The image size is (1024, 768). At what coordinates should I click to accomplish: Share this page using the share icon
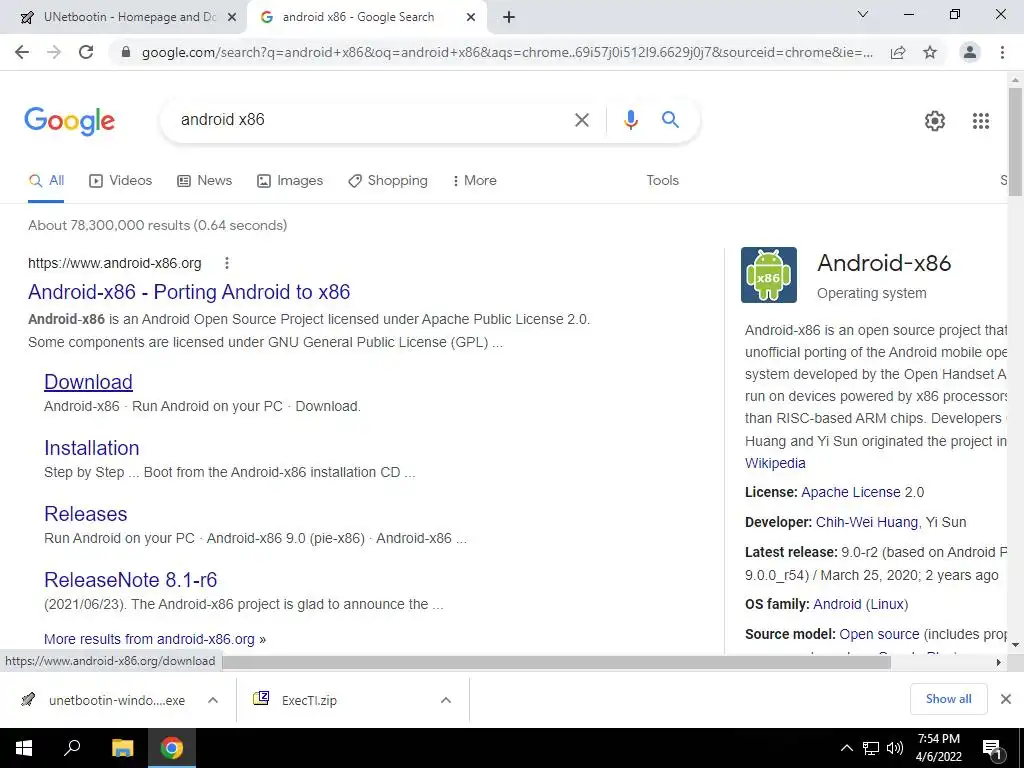click(898, 52)
